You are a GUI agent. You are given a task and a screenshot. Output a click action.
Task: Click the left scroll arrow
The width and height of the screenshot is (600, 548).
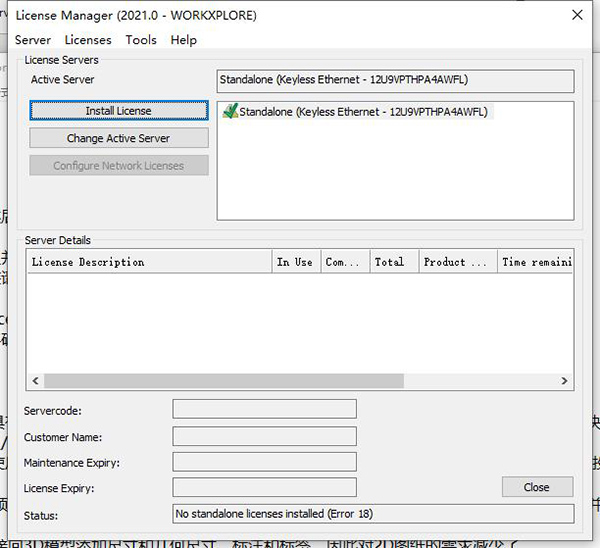(x=36, y=381)
